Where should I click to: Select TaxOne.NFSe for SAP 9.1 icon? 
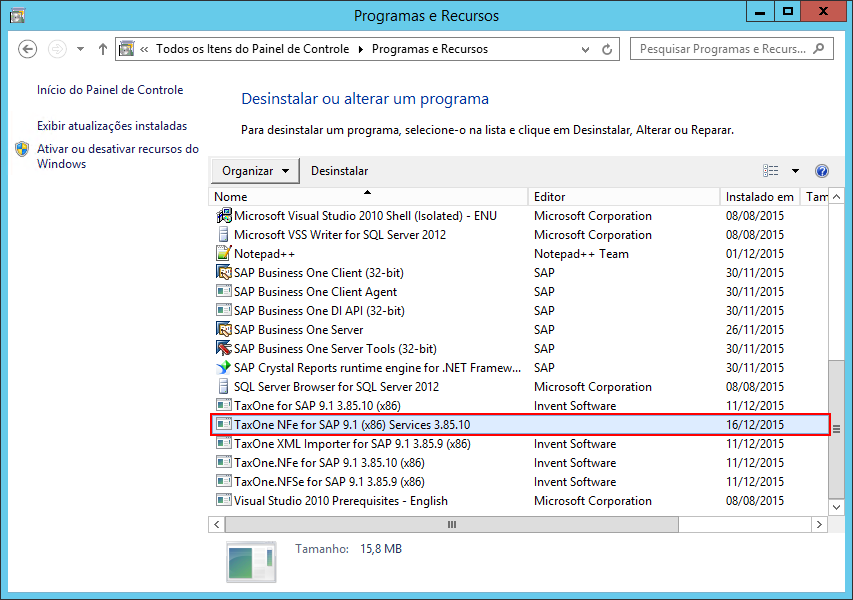point(224,481)
